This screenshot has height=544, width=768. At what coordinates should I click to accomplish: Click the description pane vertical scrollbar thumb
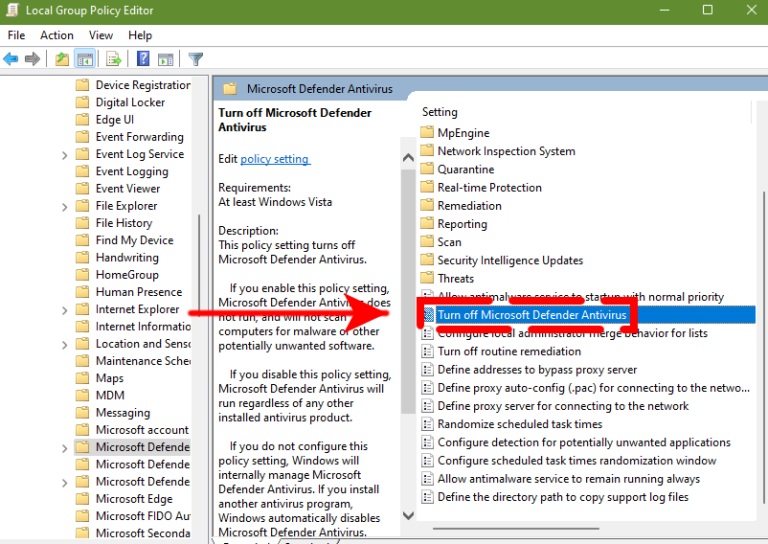click(x=408, y=291)
